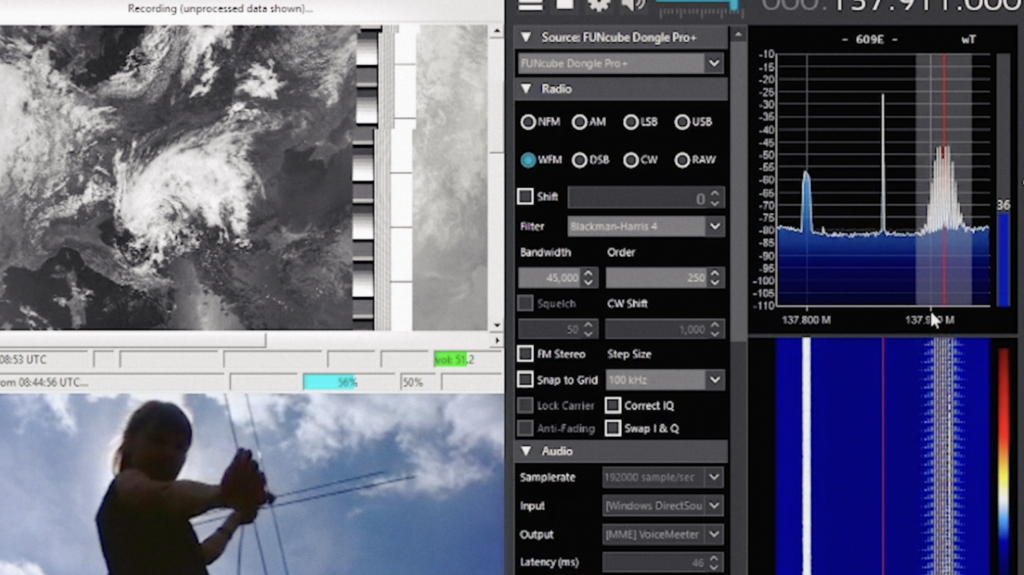The image size is (1024, 575).
Task: Click the horizontal scroll right arrow in WXtoImg
Action: click(497, 340)
